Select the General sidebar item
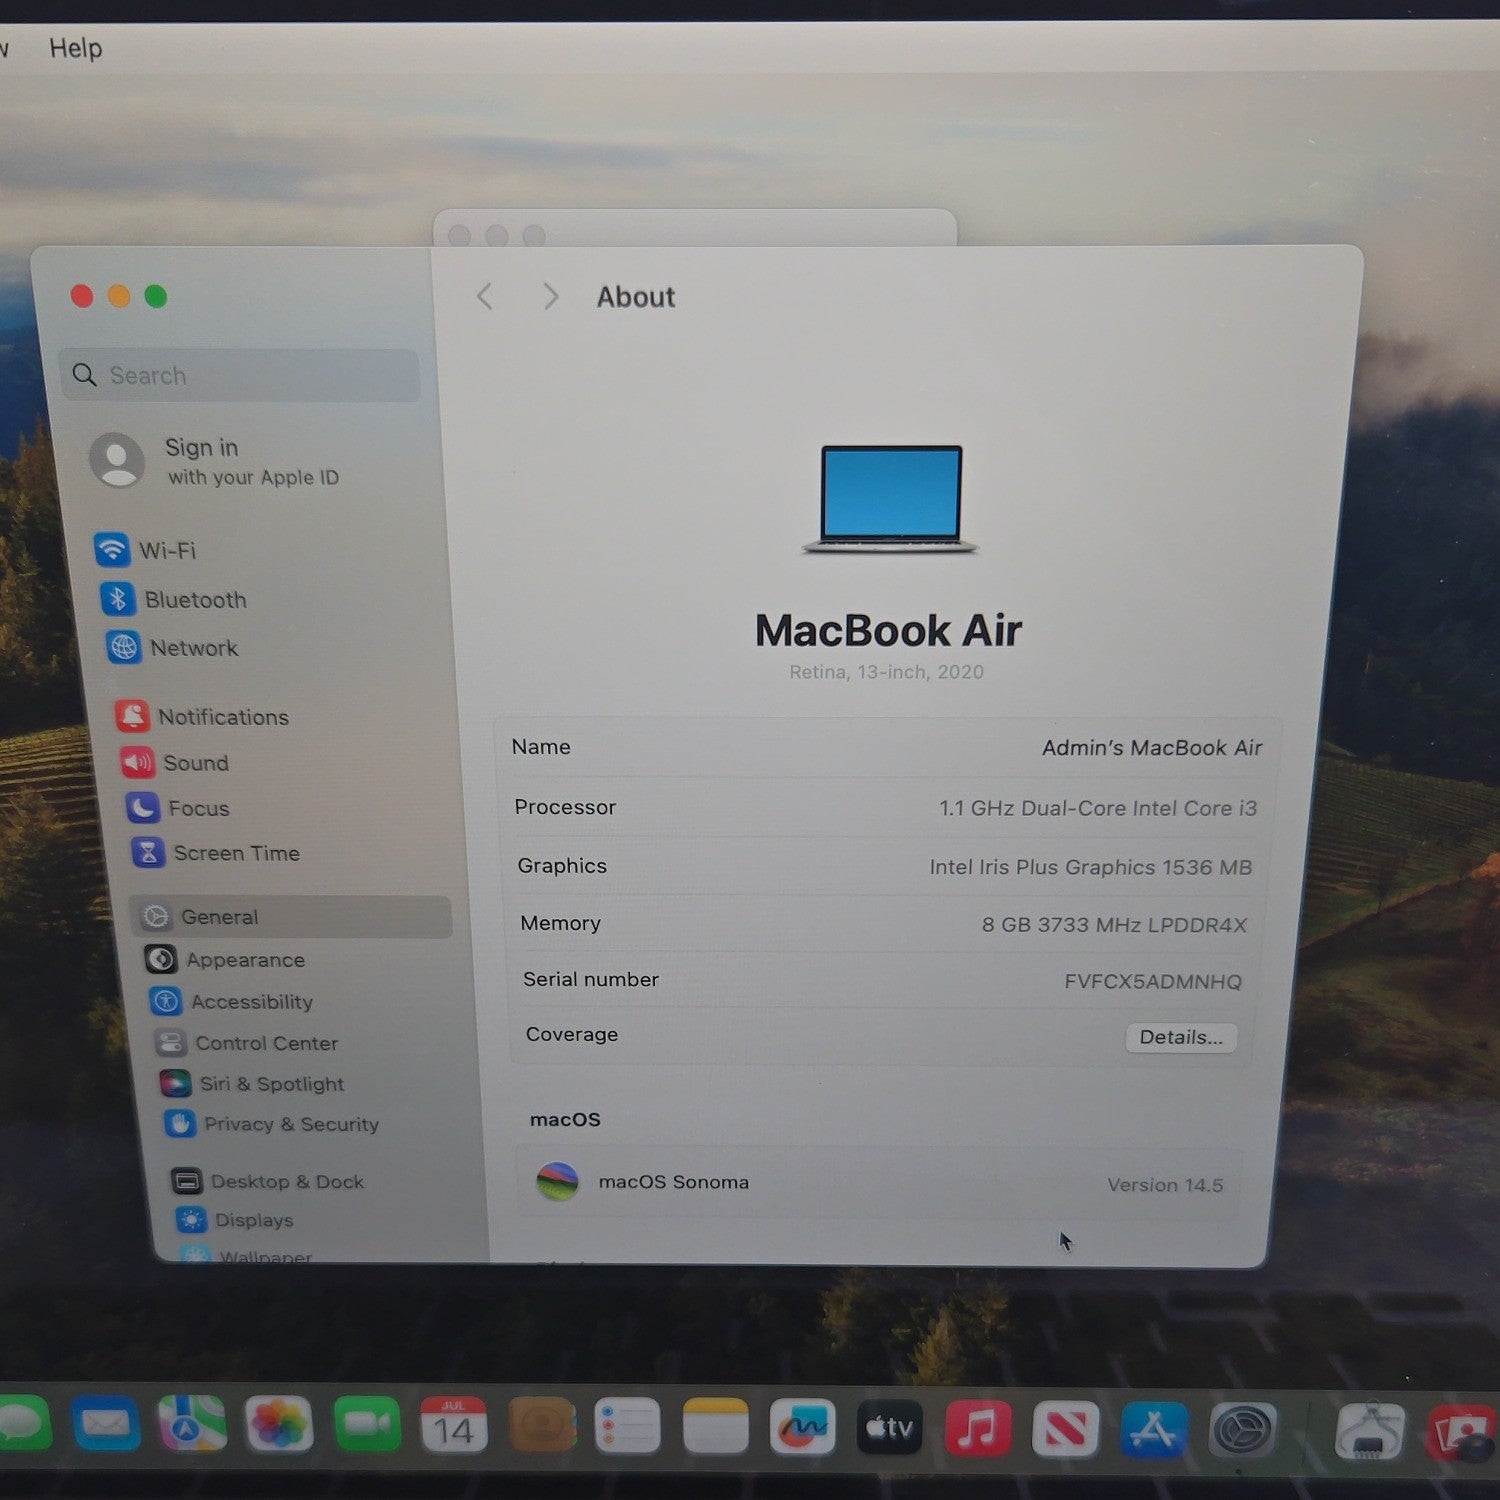The height and width of the screenshot is (1500, 1500). [291, 917]
